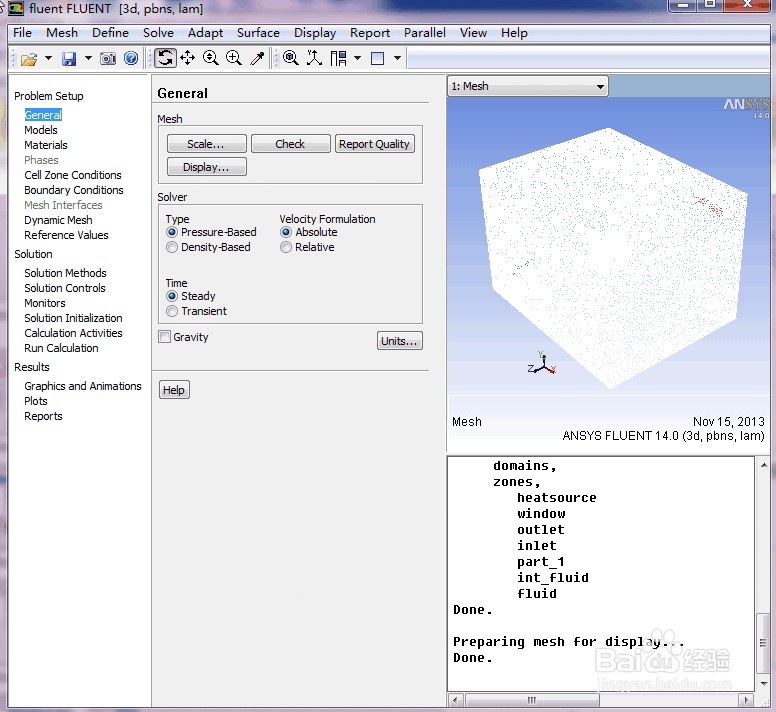The image size is (776, 712).
Task: Open Run Calculation
Action: click(61, 348)
